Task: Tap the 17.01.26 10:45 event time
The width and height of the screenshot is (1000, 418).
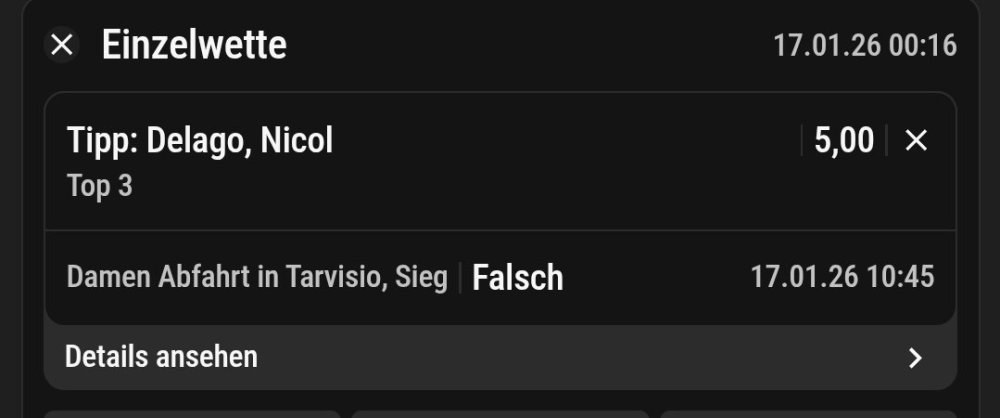Action: (842, 277)
